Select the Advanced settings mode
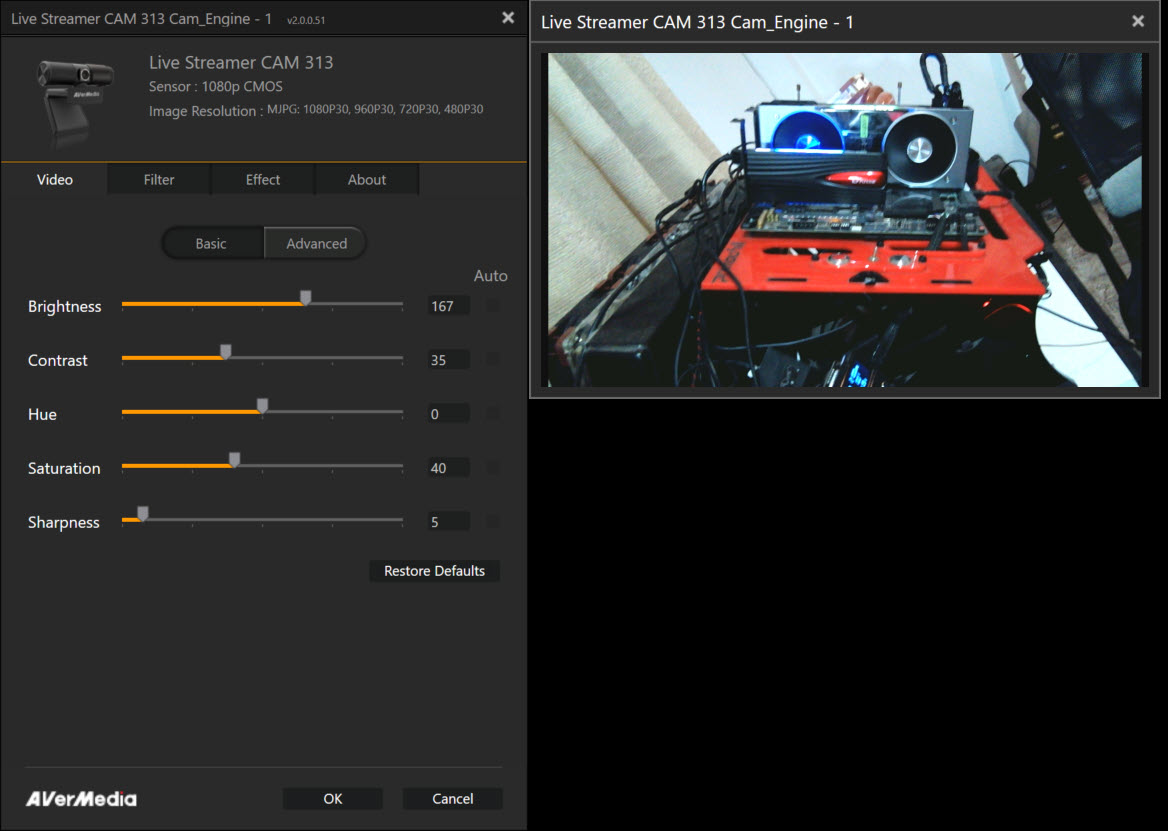 click(x=316, y=243)
